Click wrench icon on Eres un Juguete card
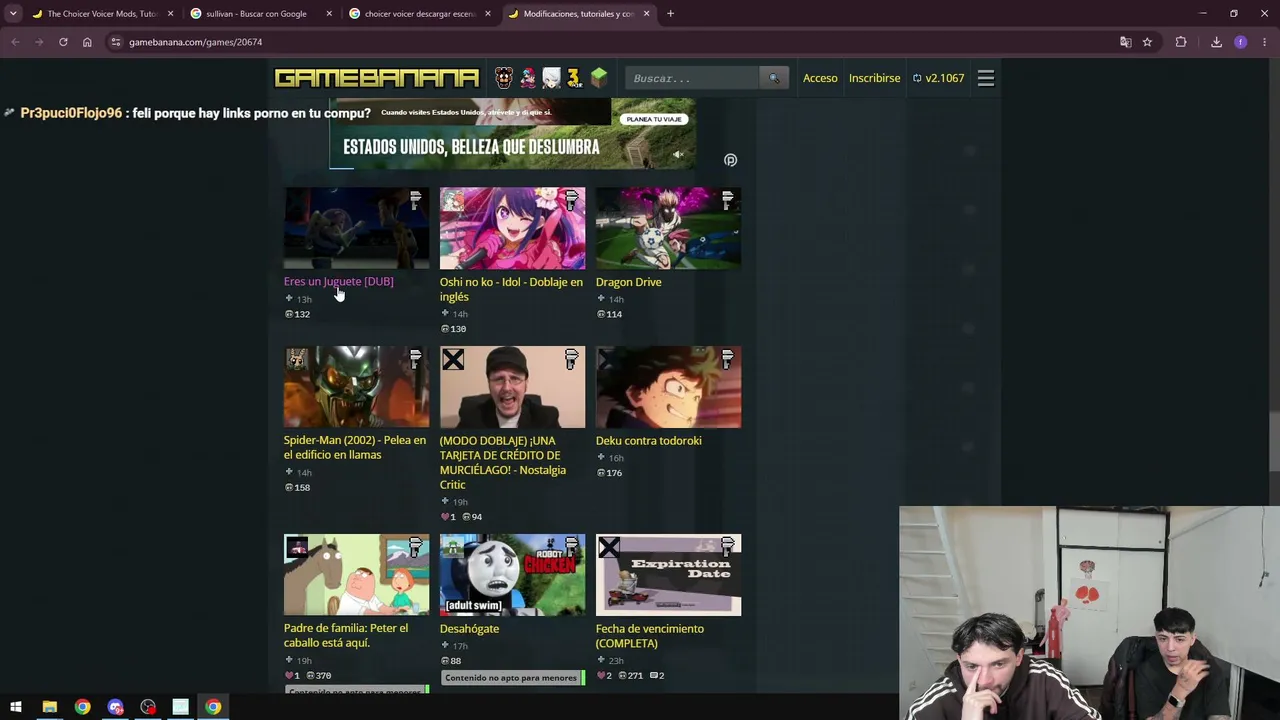1280x720 pixels. tap(416, 200)
